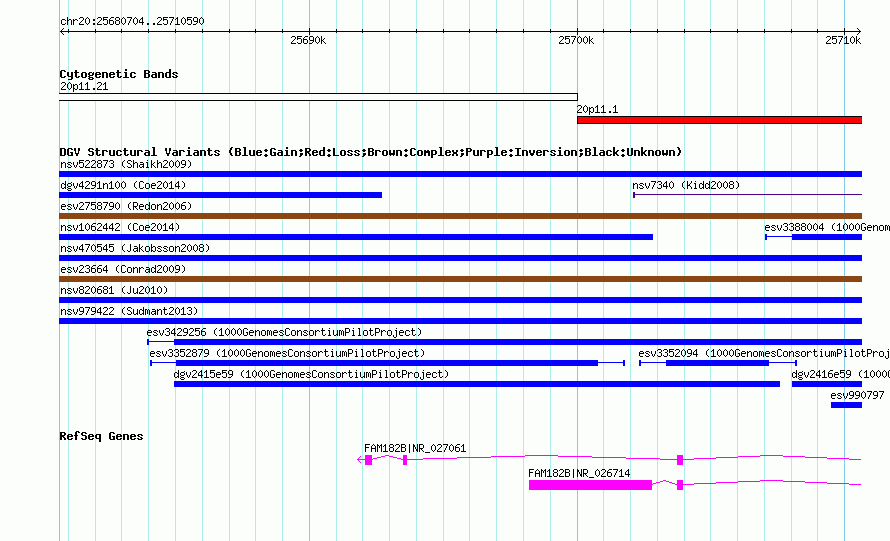Viewport: 890px width, 541px height.
Task: Click the blue bar for nsv820681
Action: (460, 300)
